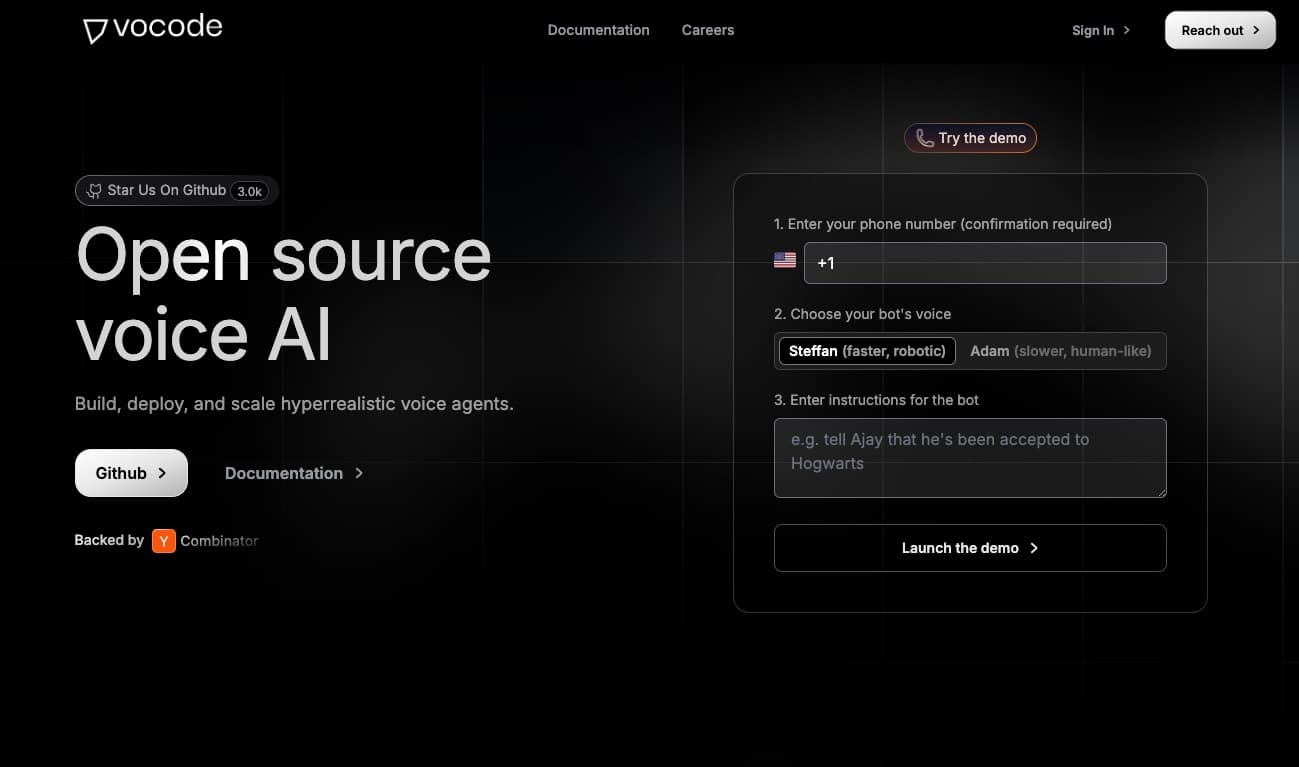The image size is (1299, 767).
Task: Select the Steffan voice option
Action: click(x=867, y=351)
